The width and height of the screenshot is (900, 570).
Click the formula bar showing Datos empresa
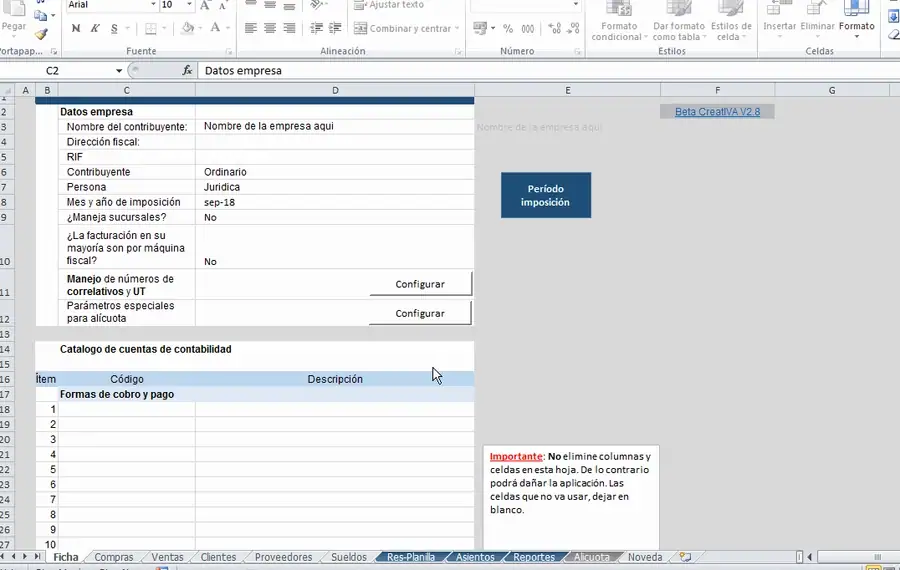point(549,71)
